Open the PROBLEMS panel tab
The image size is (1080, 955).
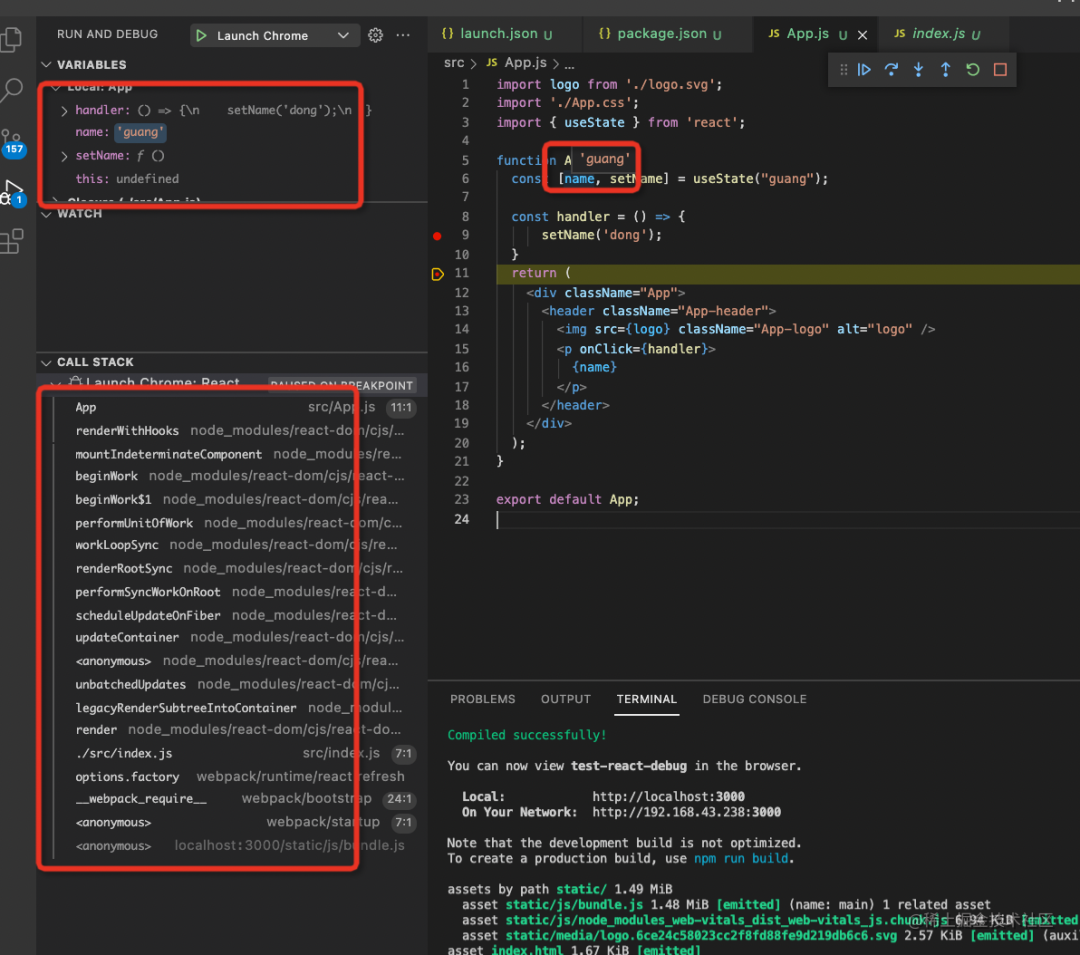(x=482, y=699)
